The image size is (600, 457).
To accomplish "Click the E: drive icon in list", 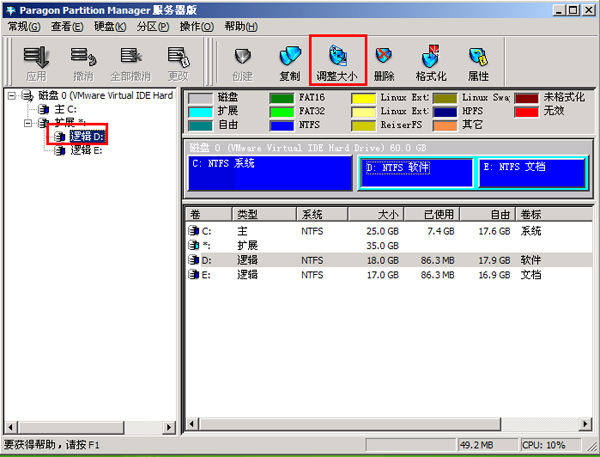I will 194,274.
